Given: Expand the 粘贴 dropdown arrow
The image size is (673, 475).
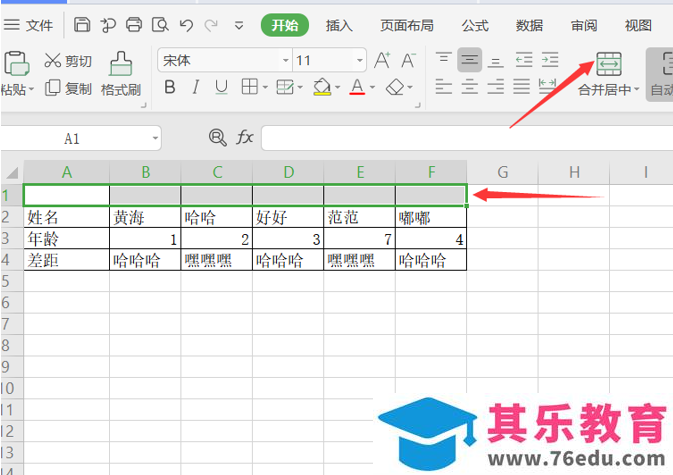Looking at the screenshot, I should click(x=31, y=90).
